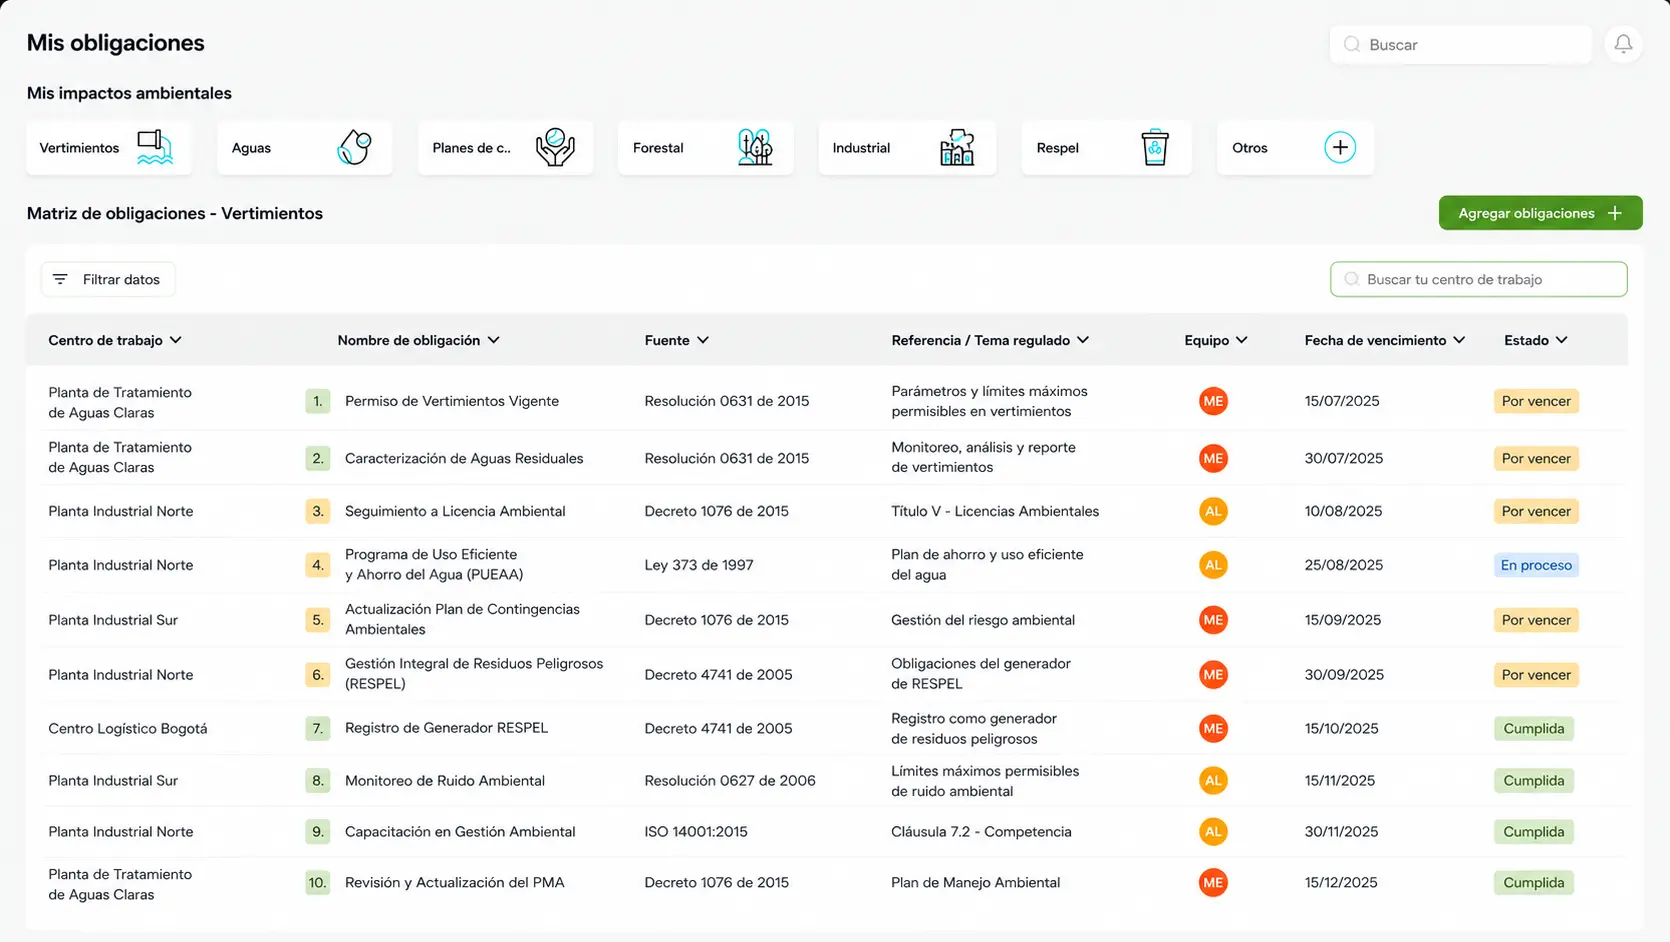Expand the Estado column dropdown
Viewport: 1670px width, 942px height.
1561,340
